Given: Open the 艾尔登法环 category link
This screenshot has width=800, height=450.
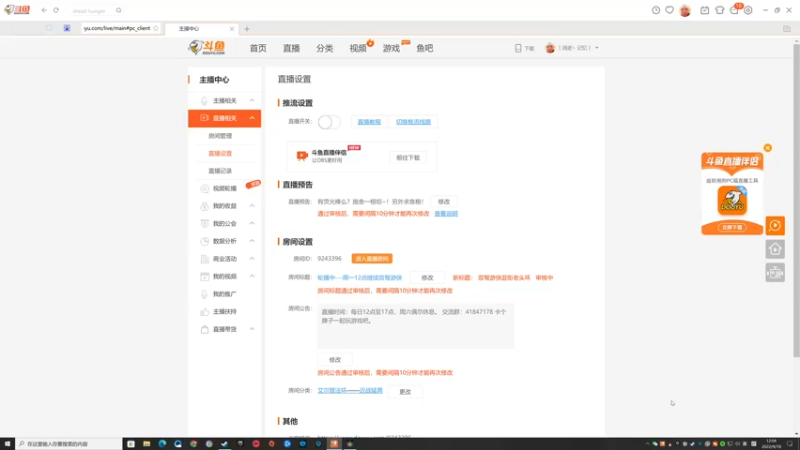Looking at the screenshot, I should pos(350,390).
